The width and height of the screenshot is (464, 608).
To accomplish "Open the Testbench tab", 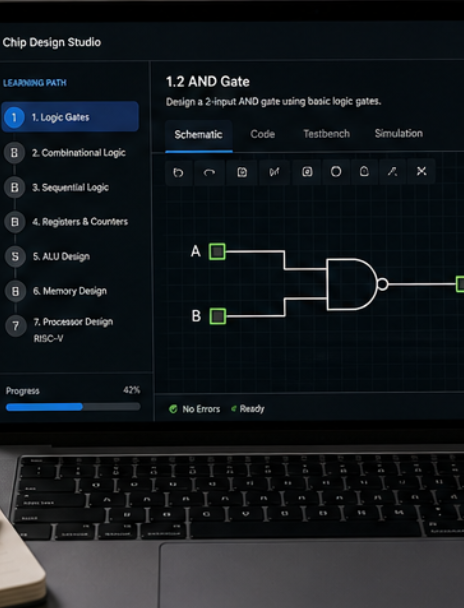I will pos(326,134).
